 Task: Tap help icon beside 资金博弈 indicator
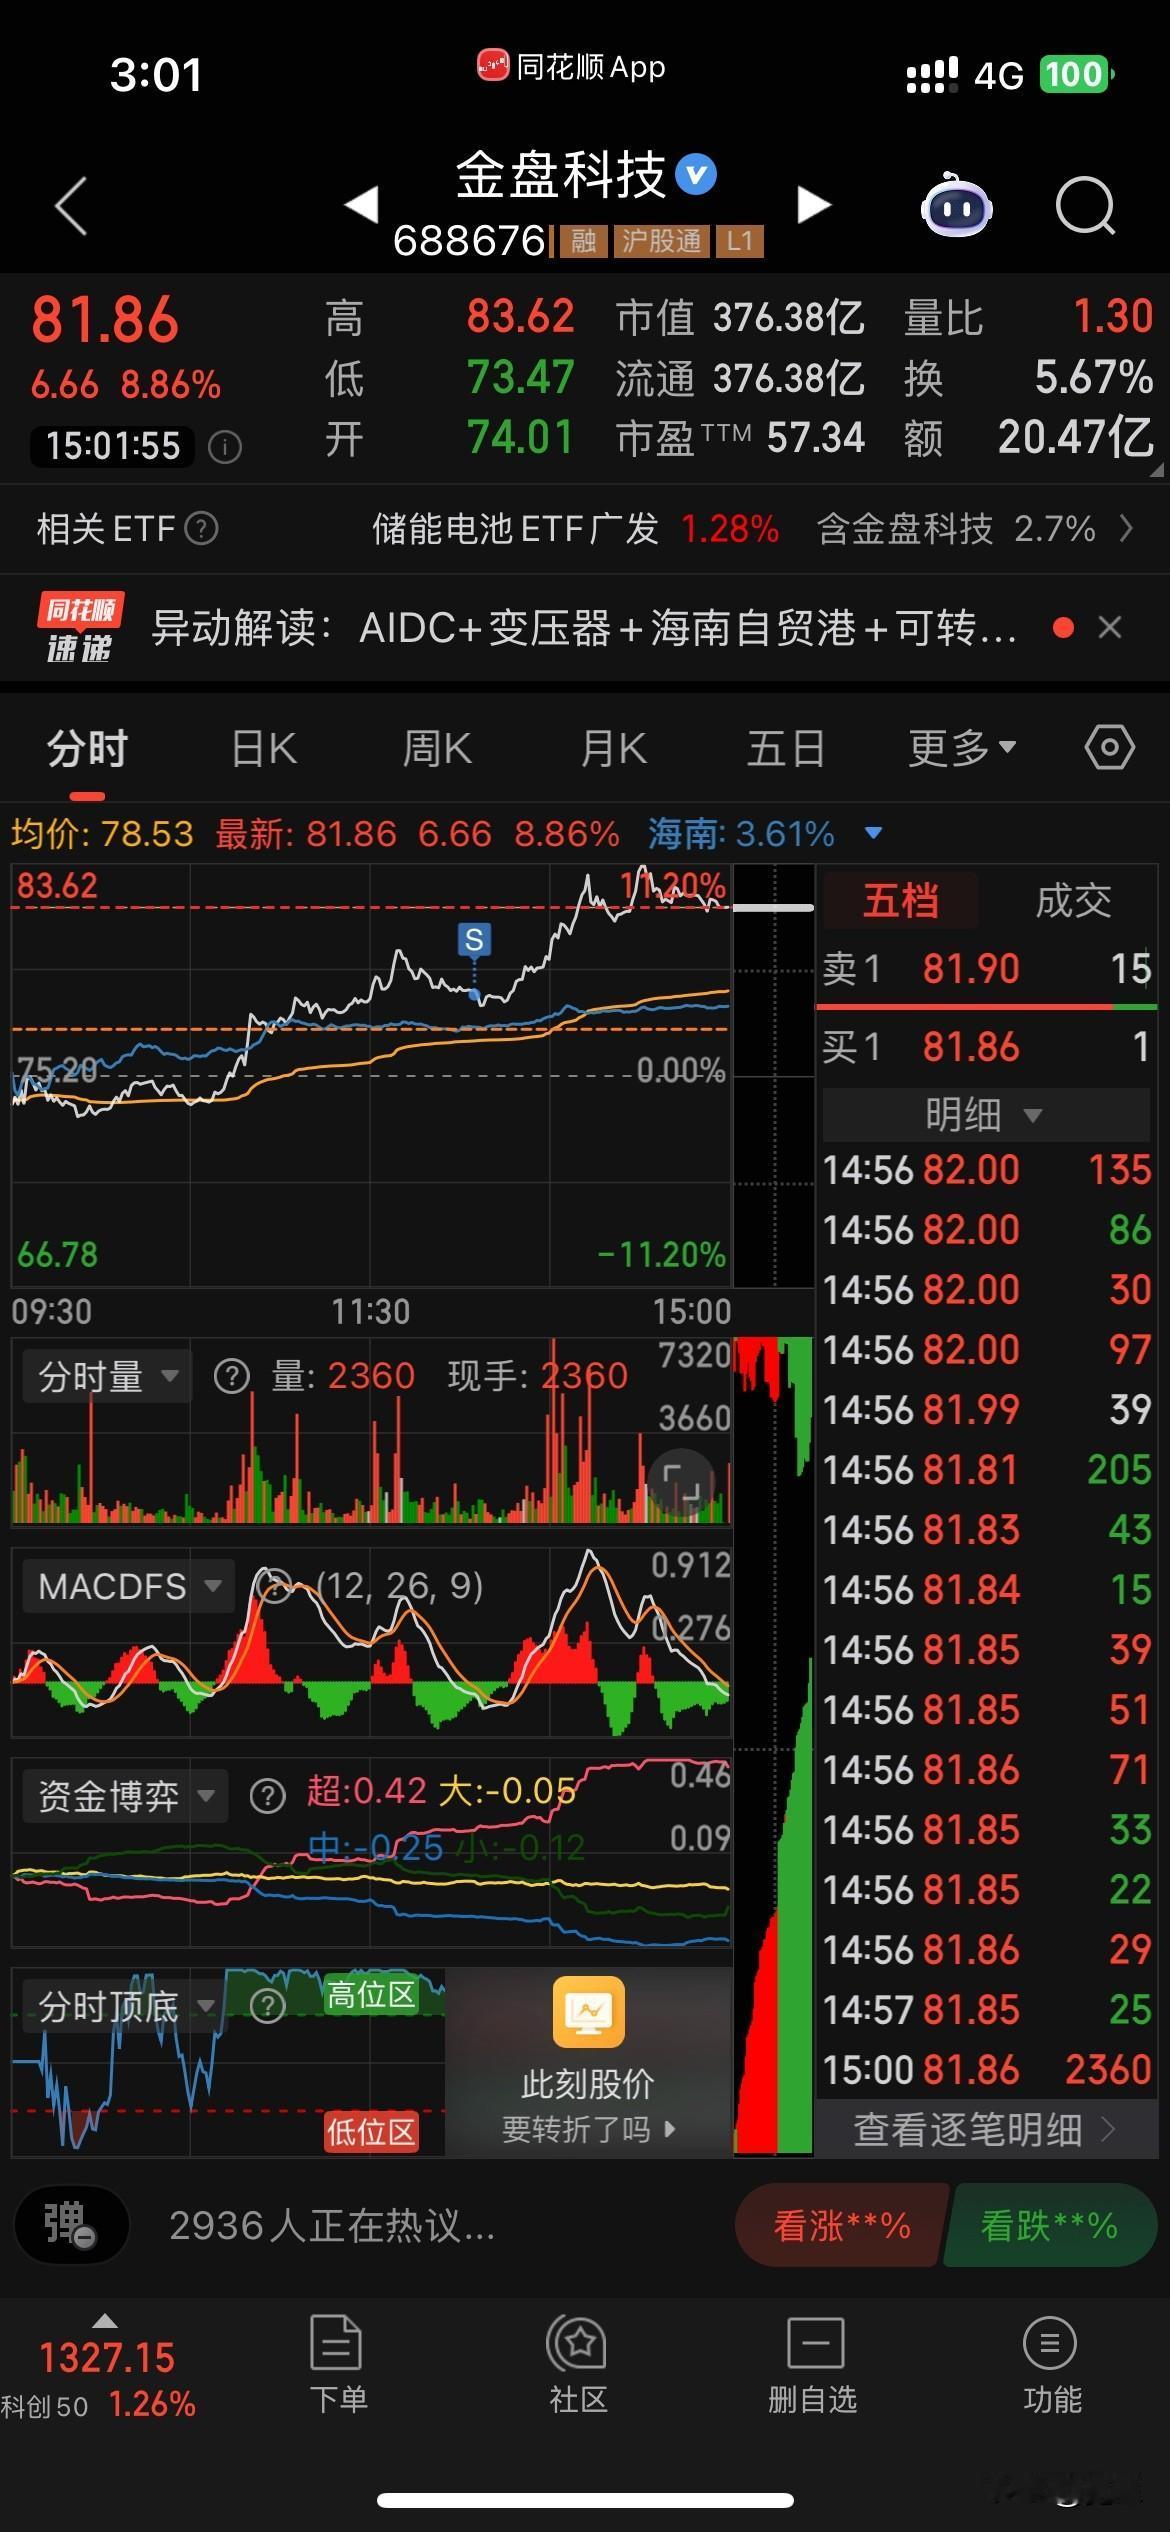[x=267, y=1796]
